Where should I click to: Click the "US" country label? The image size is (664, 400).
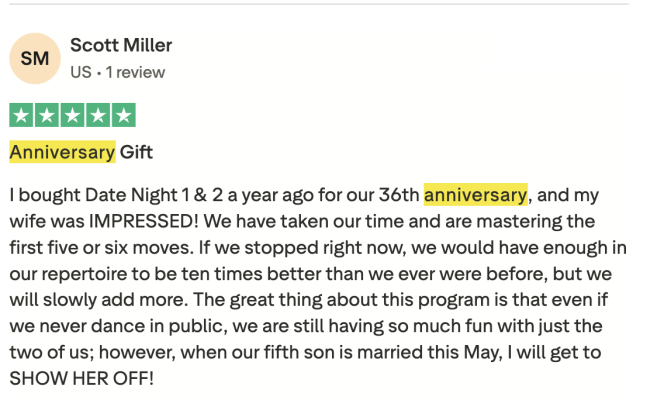tap(81, 72)
